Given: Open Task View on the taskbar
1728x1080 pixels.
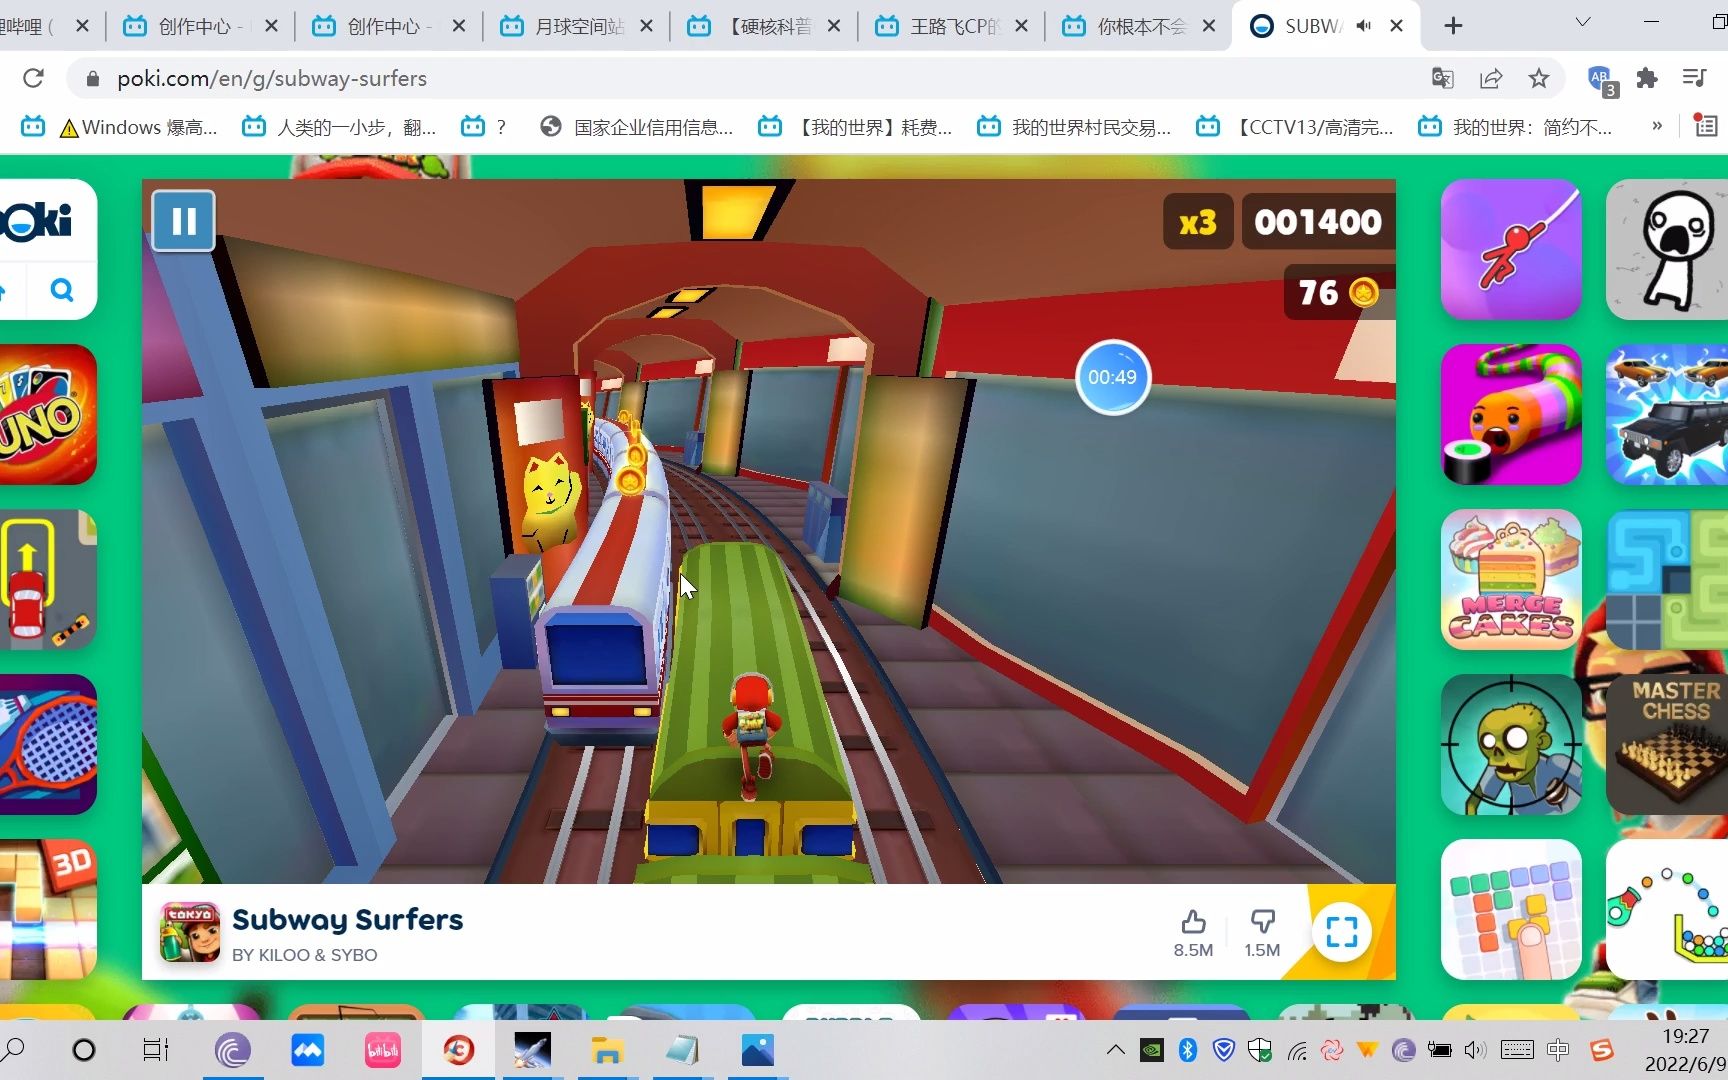Looking at the screenshot, I should tap(156, 1049).
